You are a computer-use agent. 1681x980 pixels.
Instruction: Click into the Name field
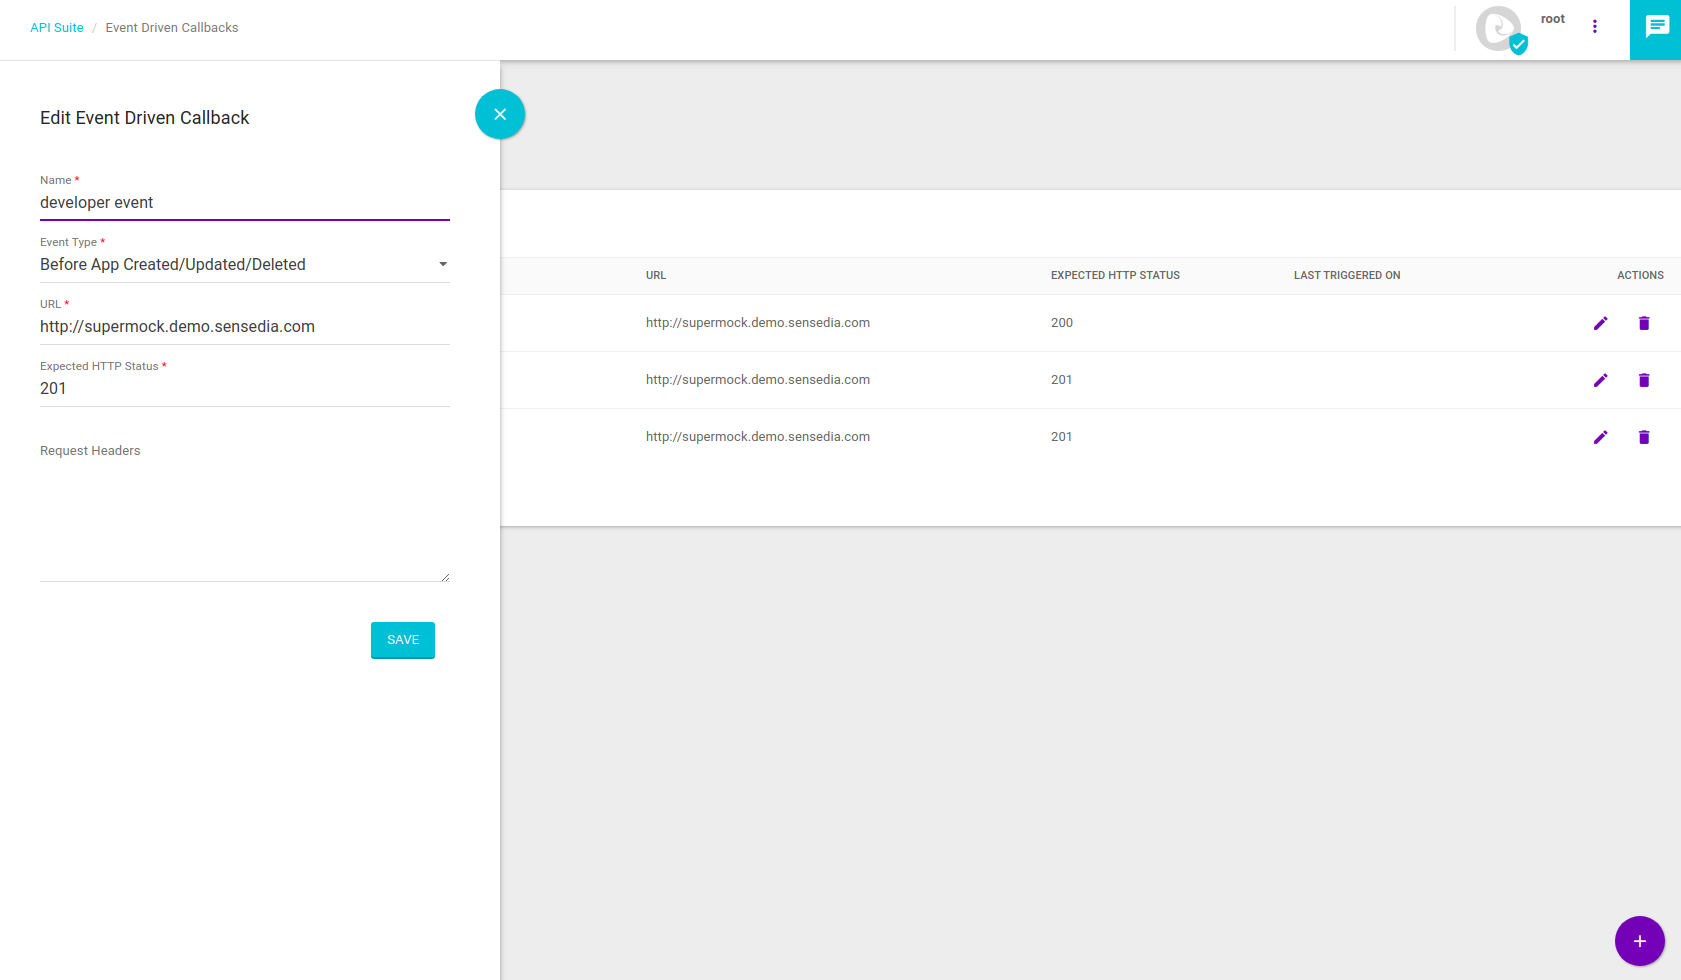(x=244, y=203)
